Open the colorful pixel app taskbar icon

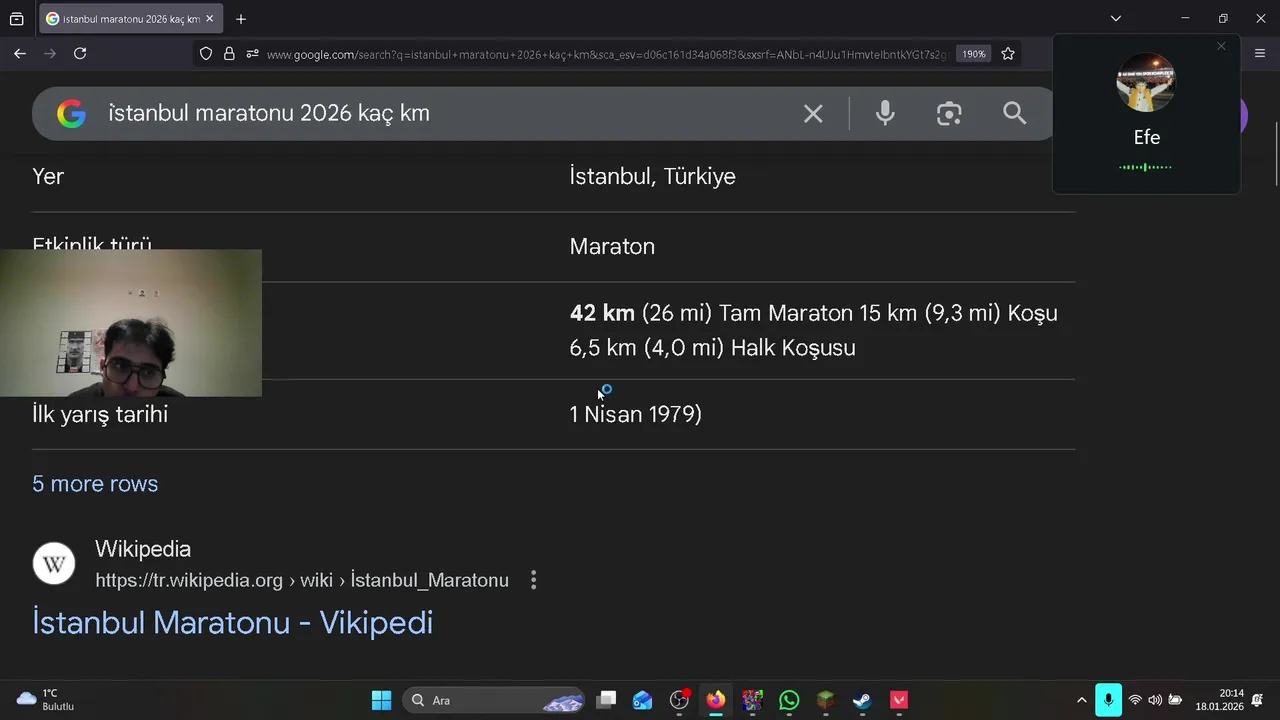[752, 700]
